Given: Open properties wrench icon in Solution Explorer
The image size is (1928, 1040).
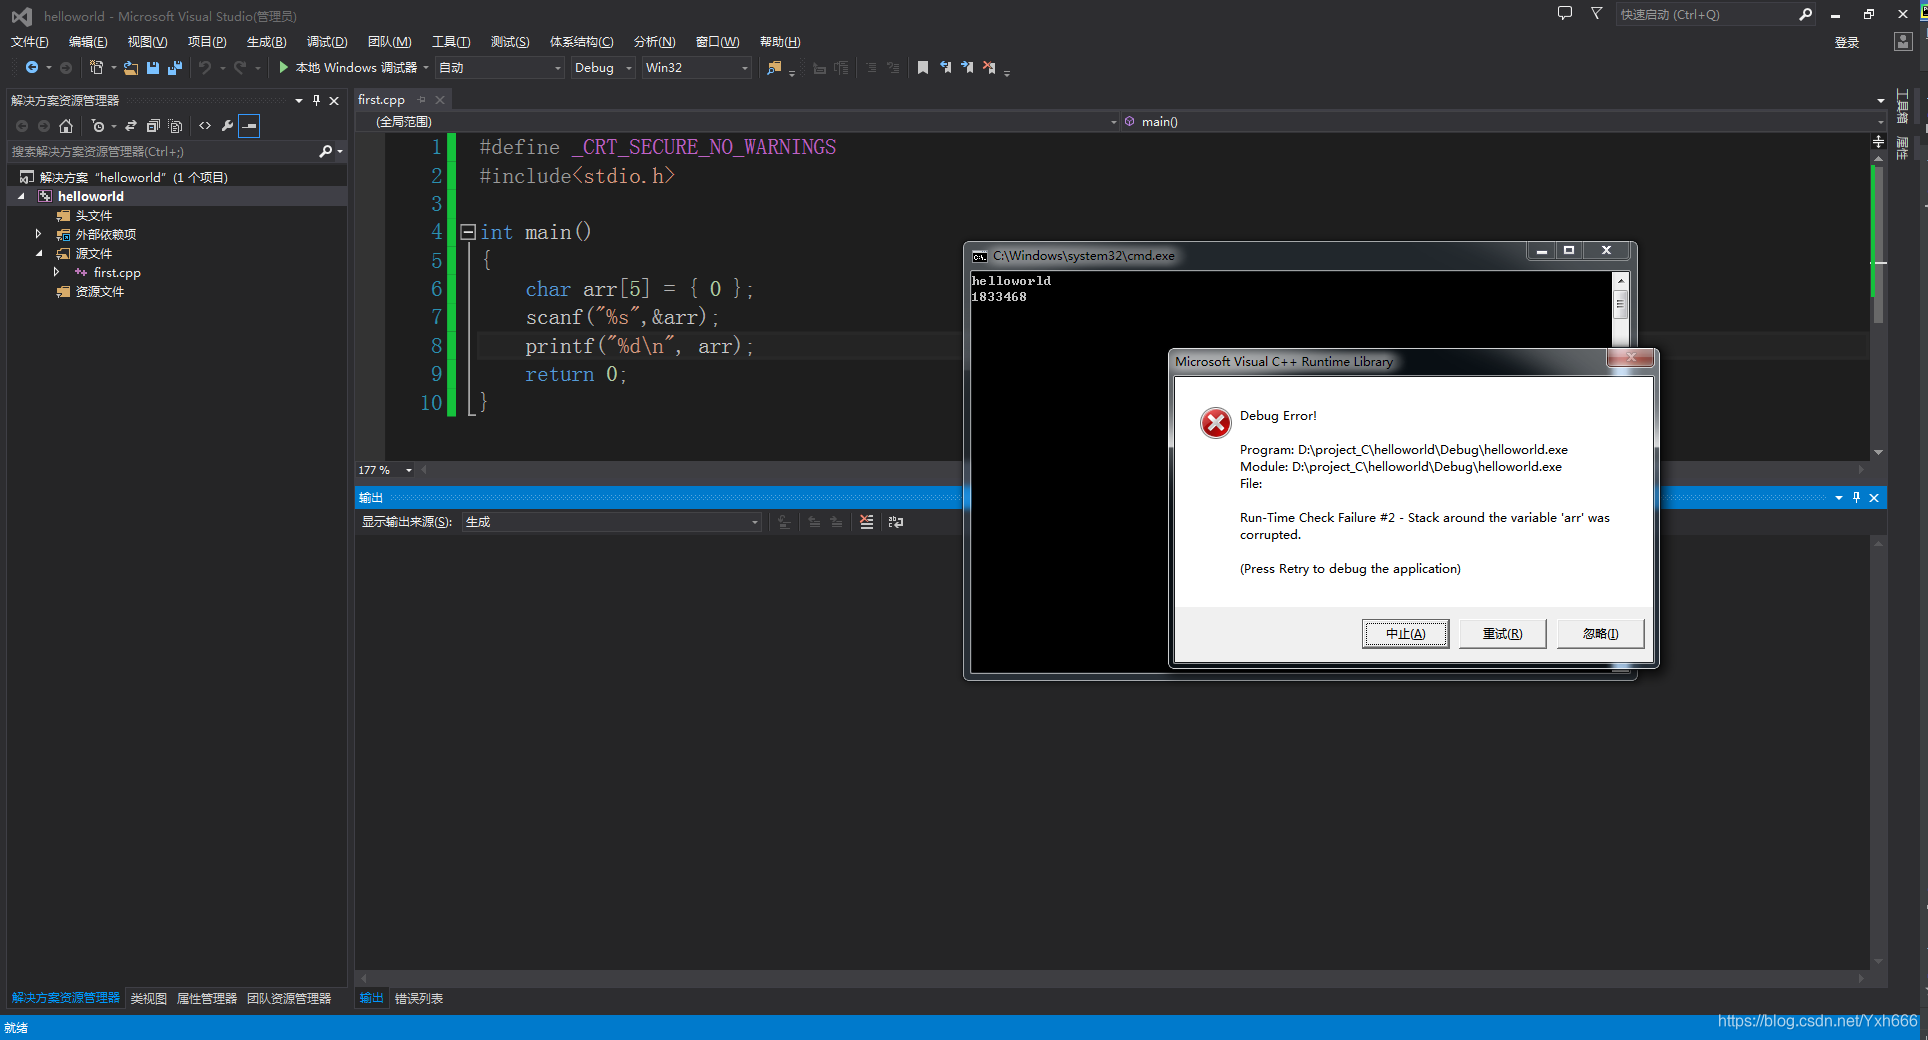Looking at the screenshot, I should pyautogui.click(x=227, y=126).
